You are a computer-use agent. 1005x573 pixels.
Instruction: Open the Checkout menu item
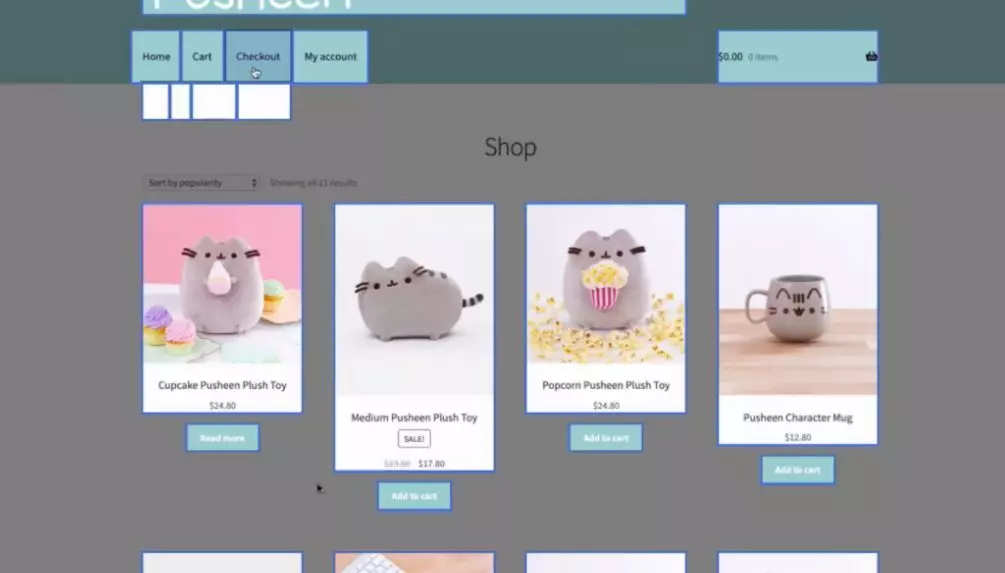[258, 56]
